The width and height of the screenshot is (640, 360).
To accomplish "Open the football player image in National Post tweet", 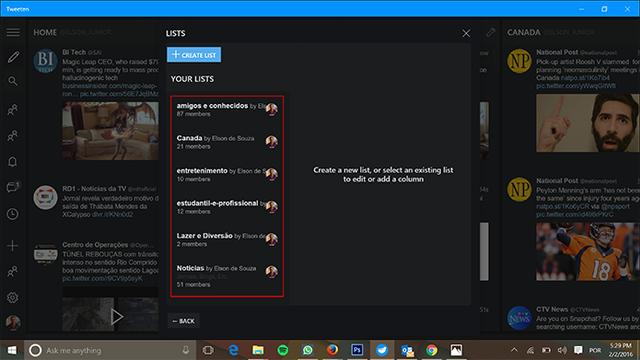I will pos(588,251).
